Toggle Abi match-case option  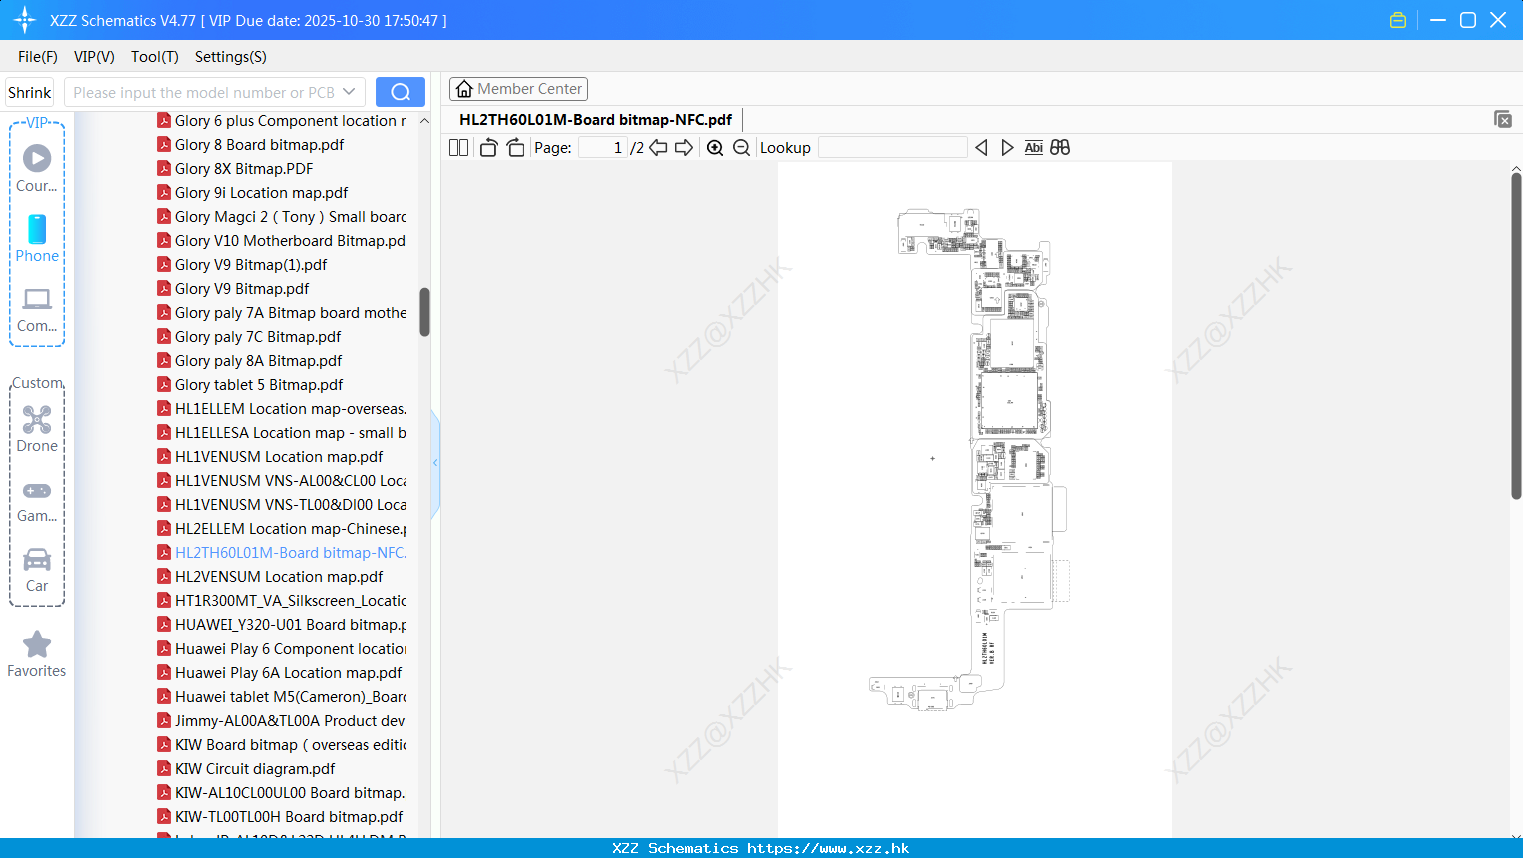pyautogui.click(x=1034, y=148)
